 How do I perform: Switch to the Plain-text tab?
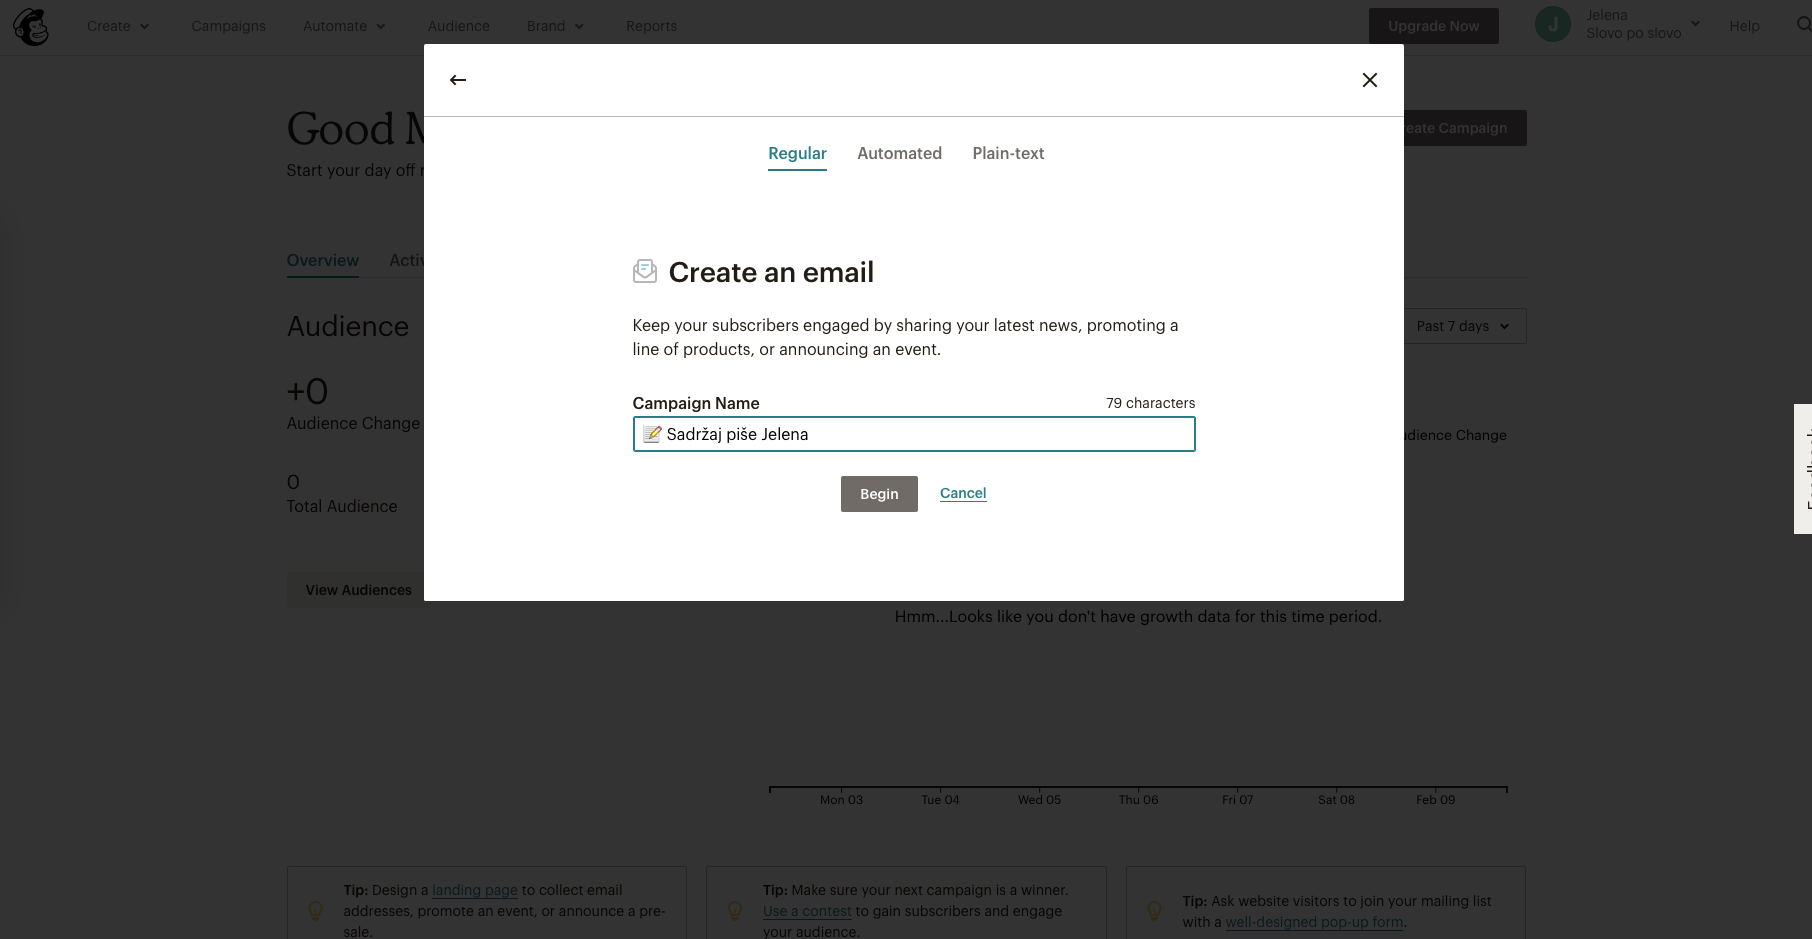1008,153
